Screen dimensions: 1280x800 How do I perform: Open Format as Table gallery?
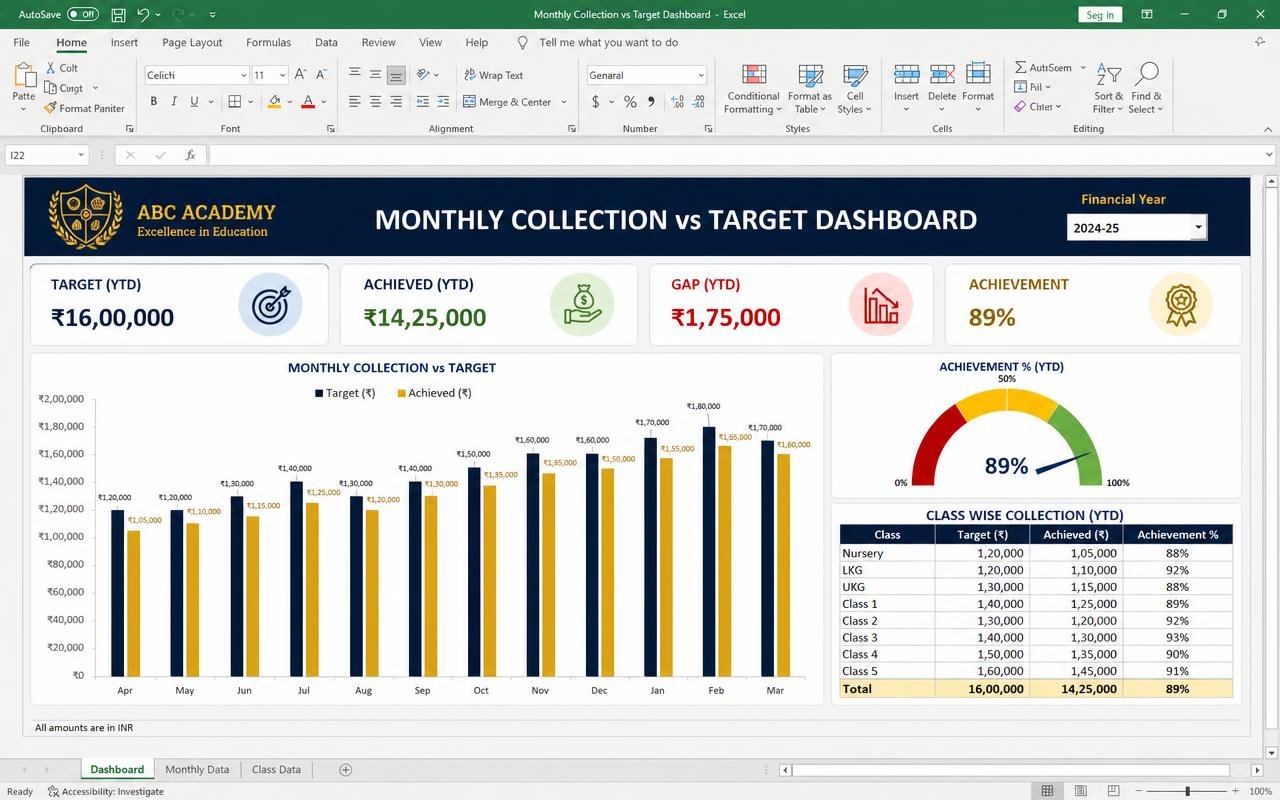click(x=810, y=88)
